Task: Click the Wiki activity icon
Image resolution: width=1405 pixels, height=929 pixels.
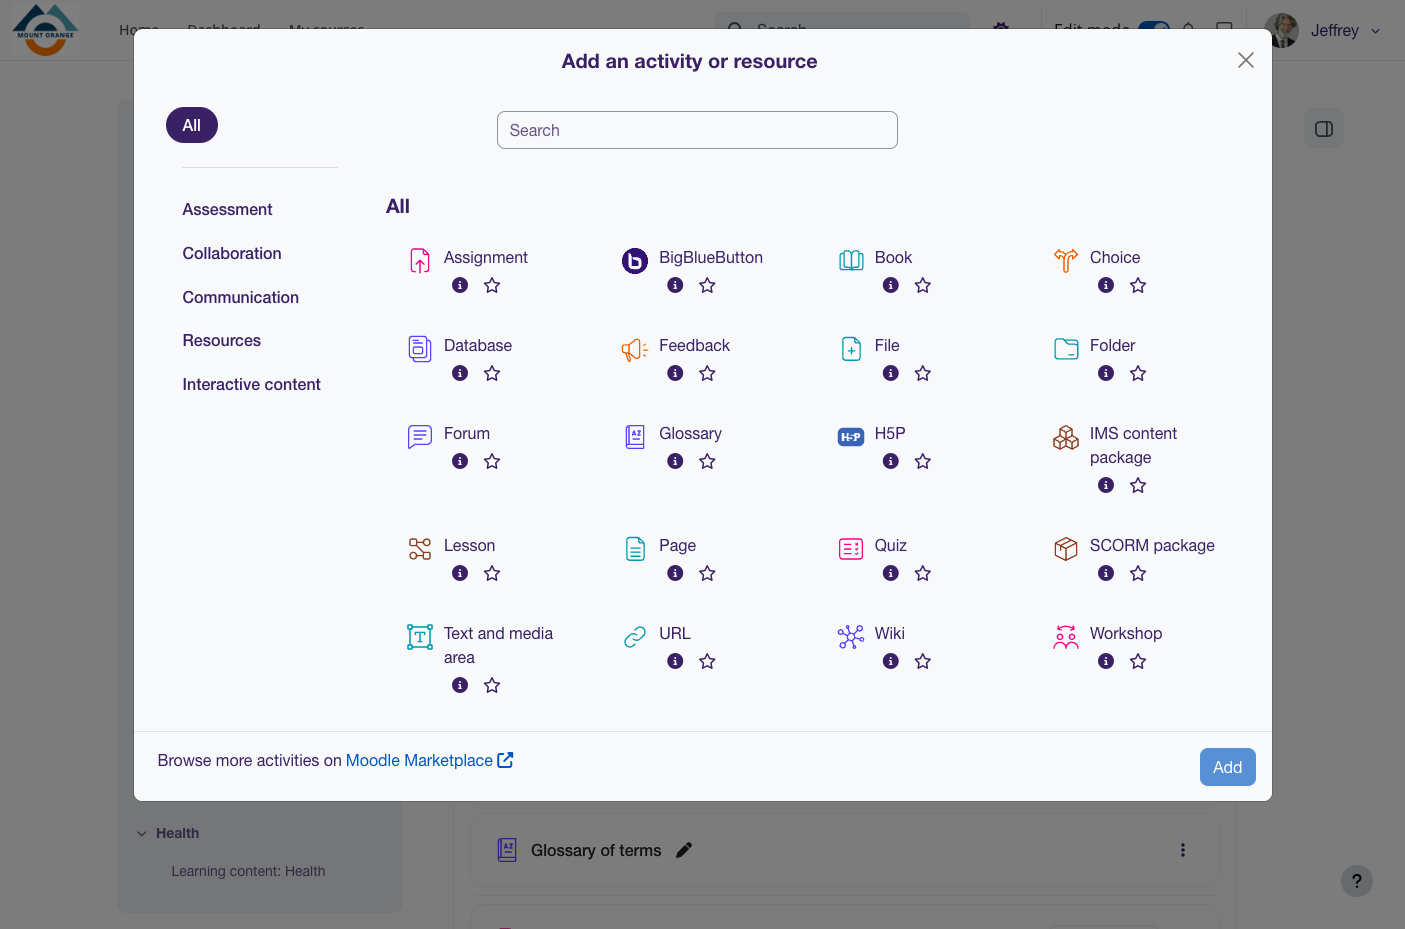Action: coord(851,637)
